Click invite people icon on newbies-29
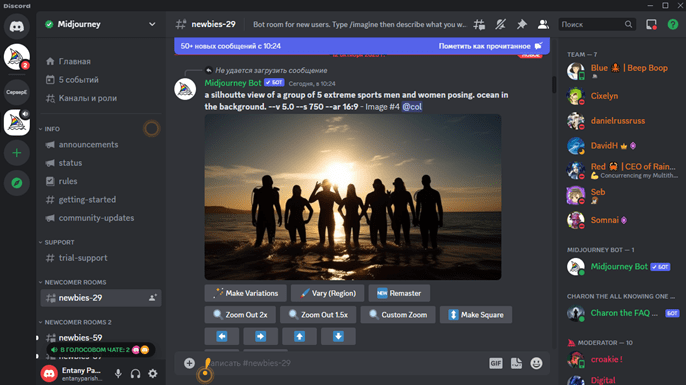The image size is (686, 385). point(152,298)
